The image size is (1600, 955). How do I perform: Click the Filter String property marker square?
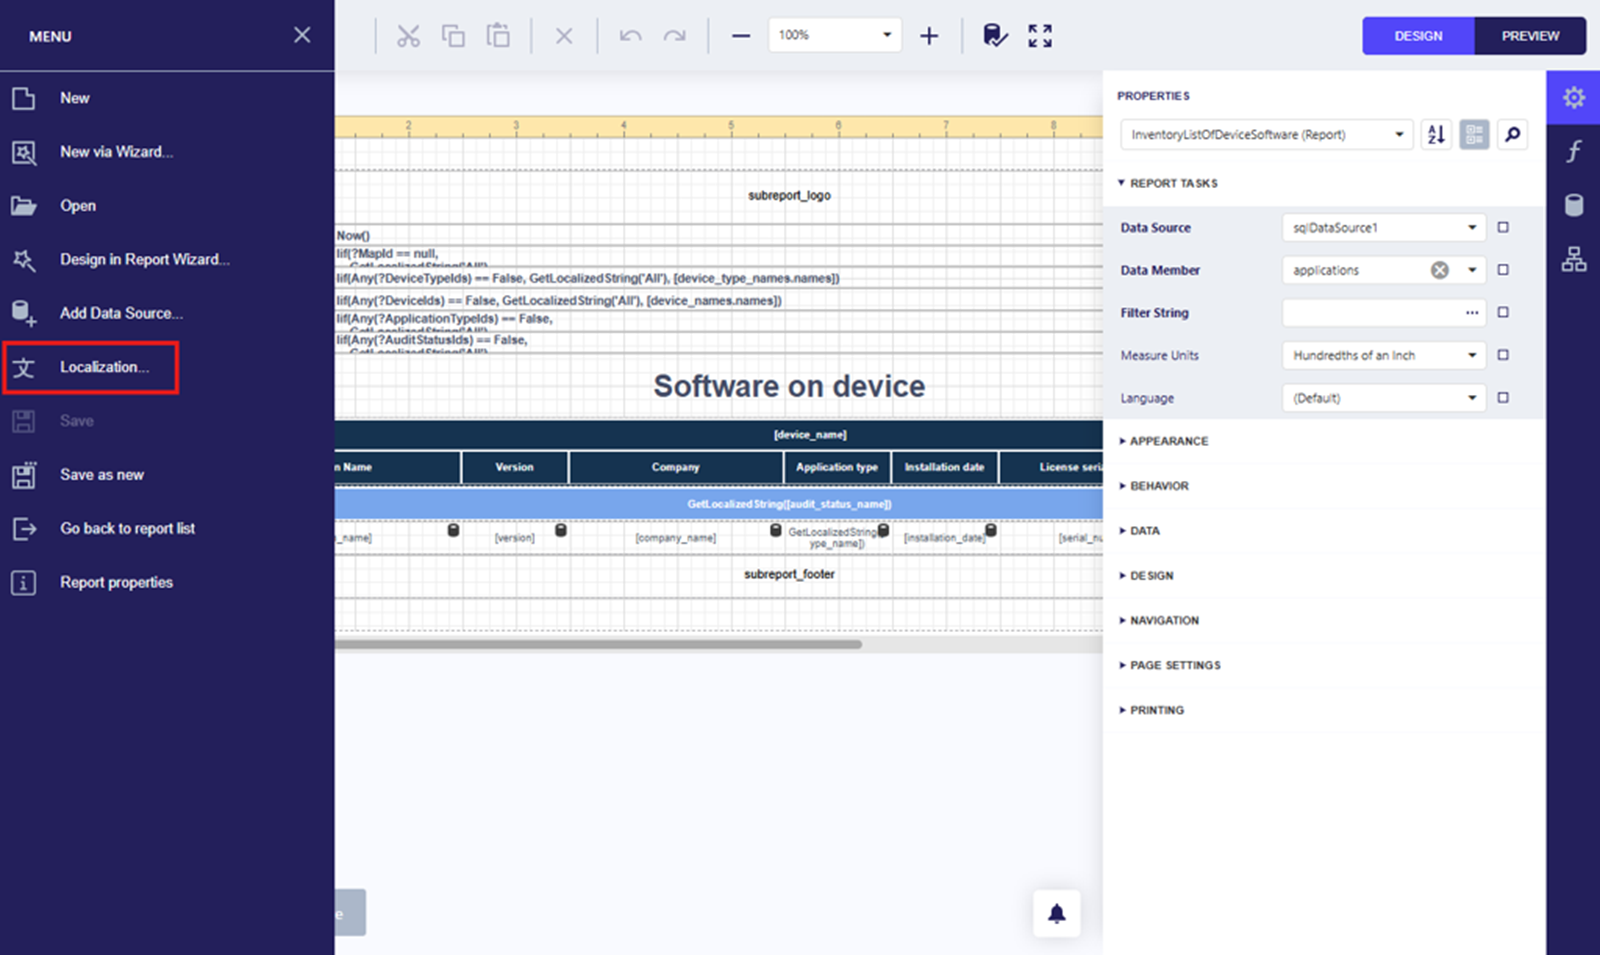click(x=1503, y=313)
